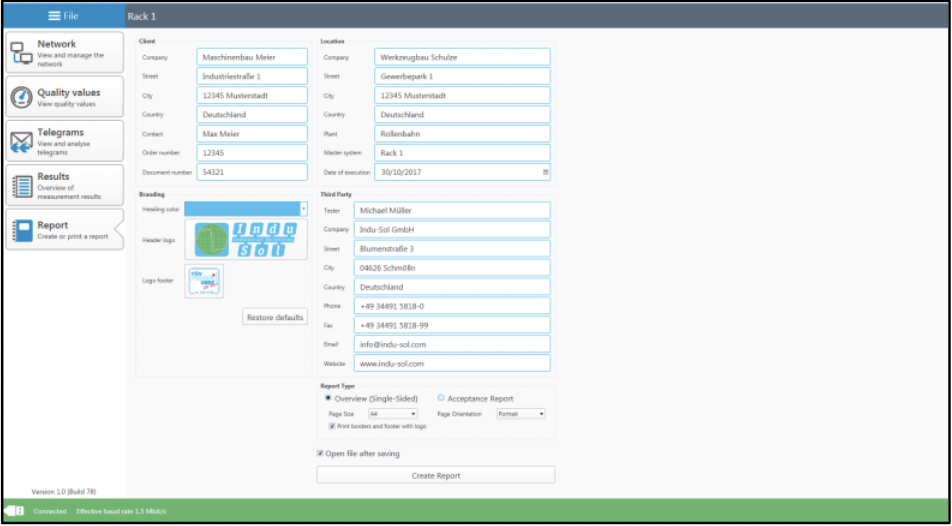Viewport: 952px width, 526px height.
Task: Click the Report notebook icon
Action: [21, 230]
